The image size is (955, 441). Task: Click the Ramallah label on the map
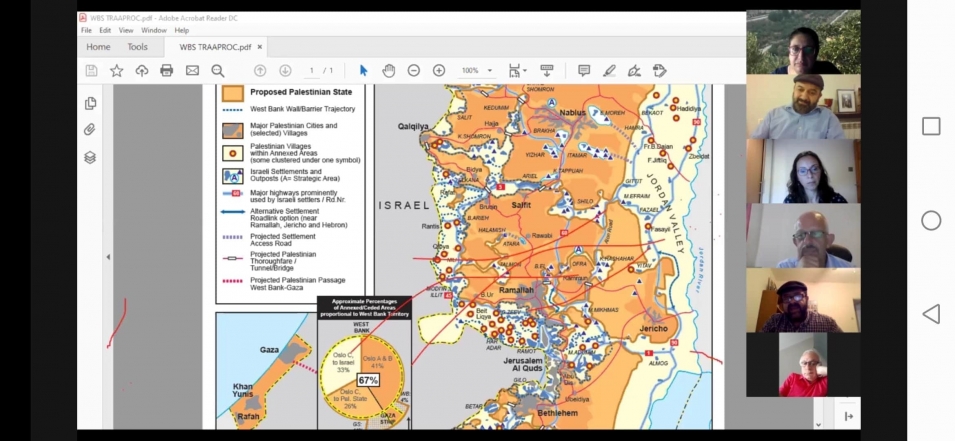click(x=516, y=291)
